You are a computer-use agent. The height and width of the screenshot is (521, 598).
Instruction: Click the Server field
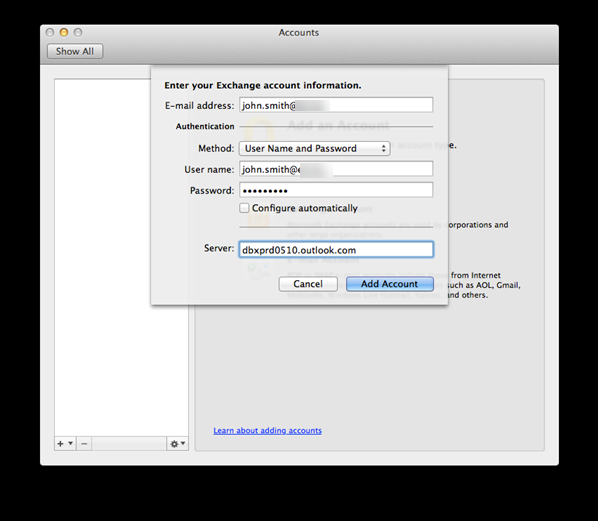point(336,249)
